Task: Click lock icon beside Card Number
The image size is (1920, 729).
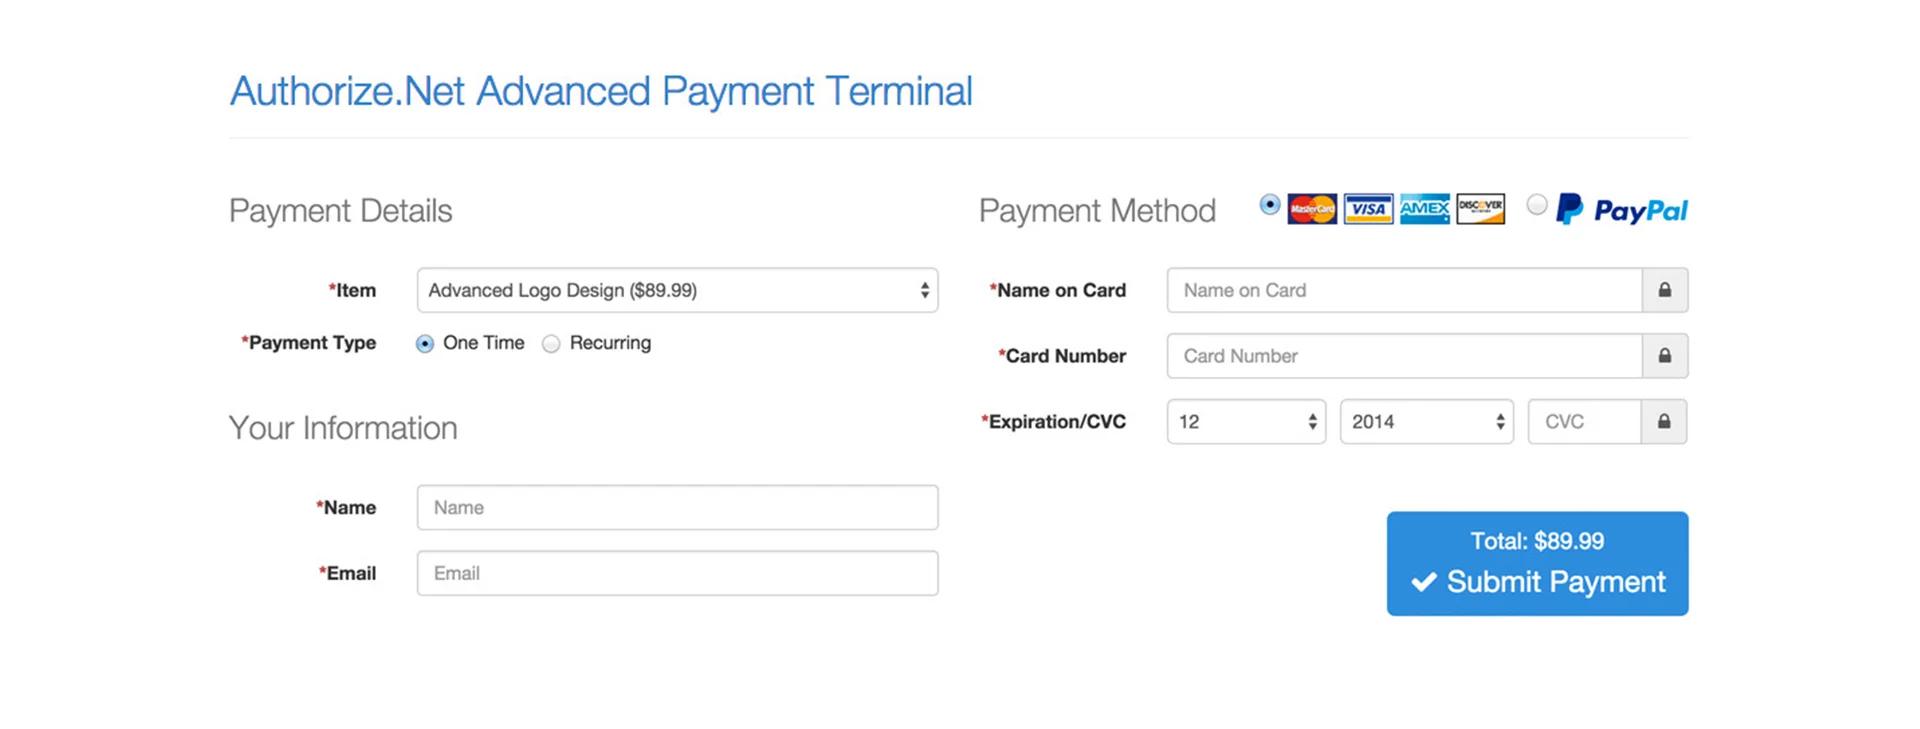Action: [x=1665, y=356]
